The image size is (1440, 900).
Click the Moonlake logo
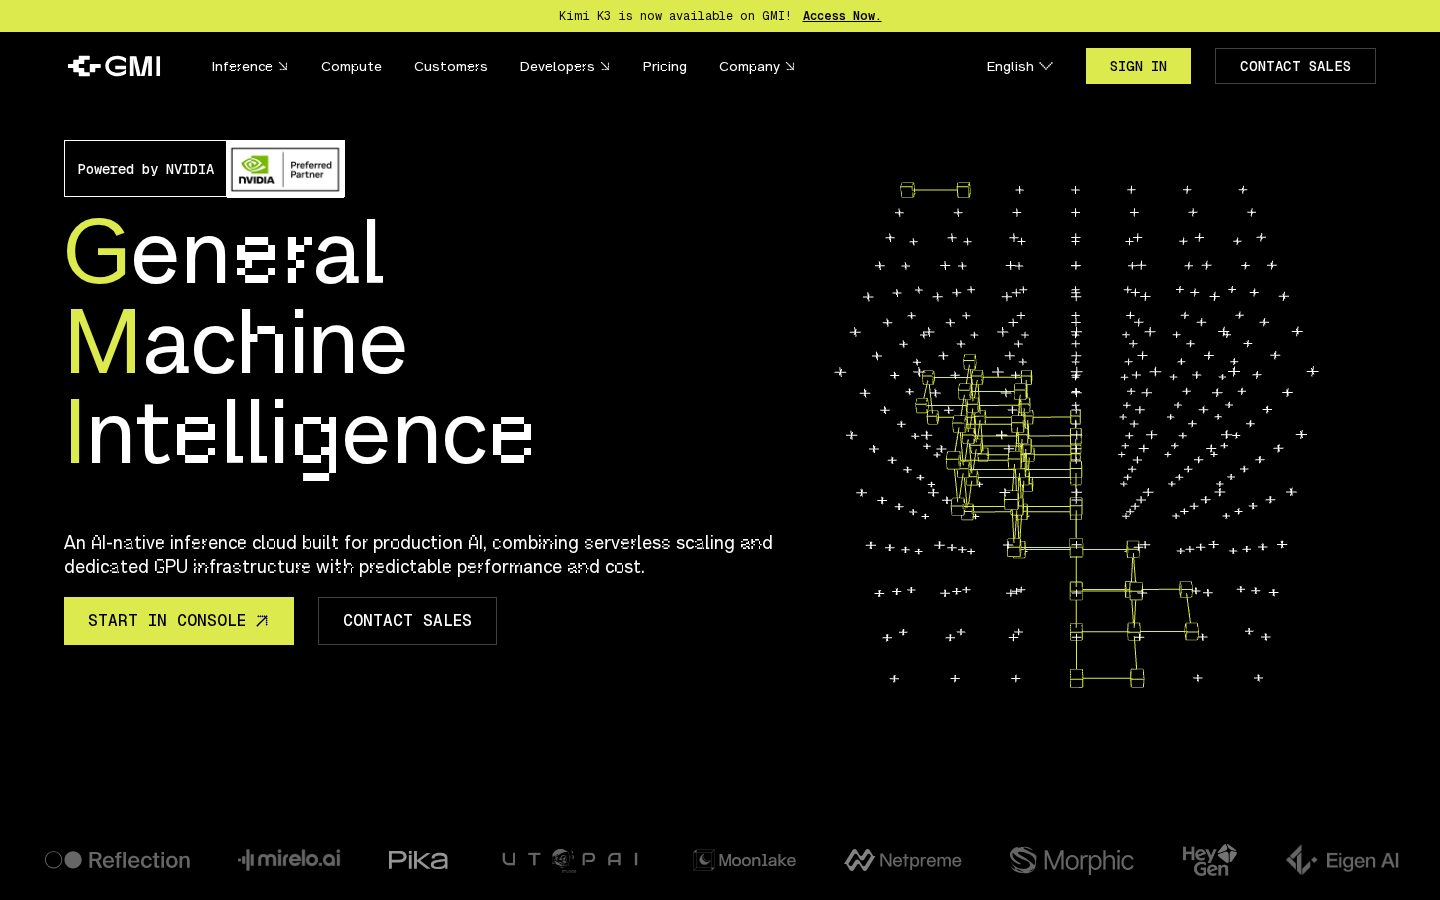745,860
